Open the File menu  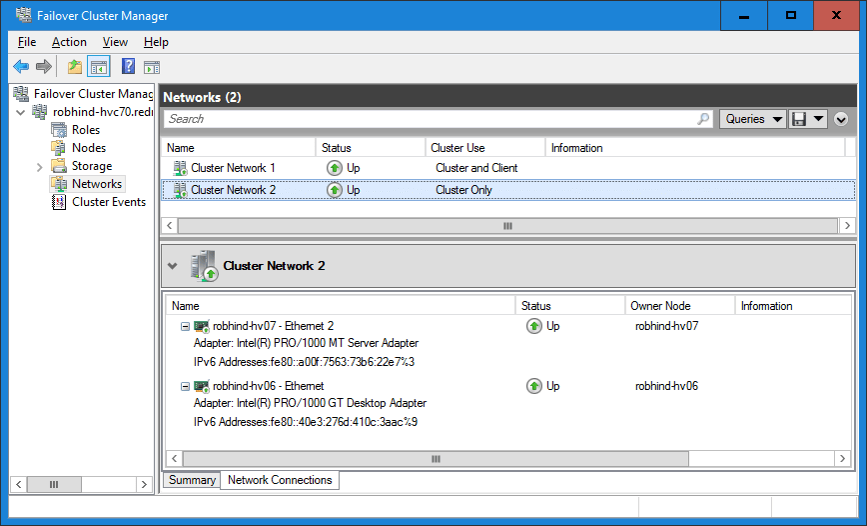(x=27, y=42)
